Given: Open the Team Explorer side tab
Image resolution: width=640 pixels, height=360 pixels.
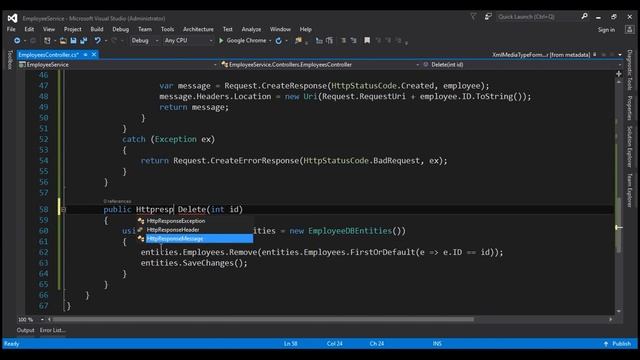Looking at the screenshot, I should (629, 190).
